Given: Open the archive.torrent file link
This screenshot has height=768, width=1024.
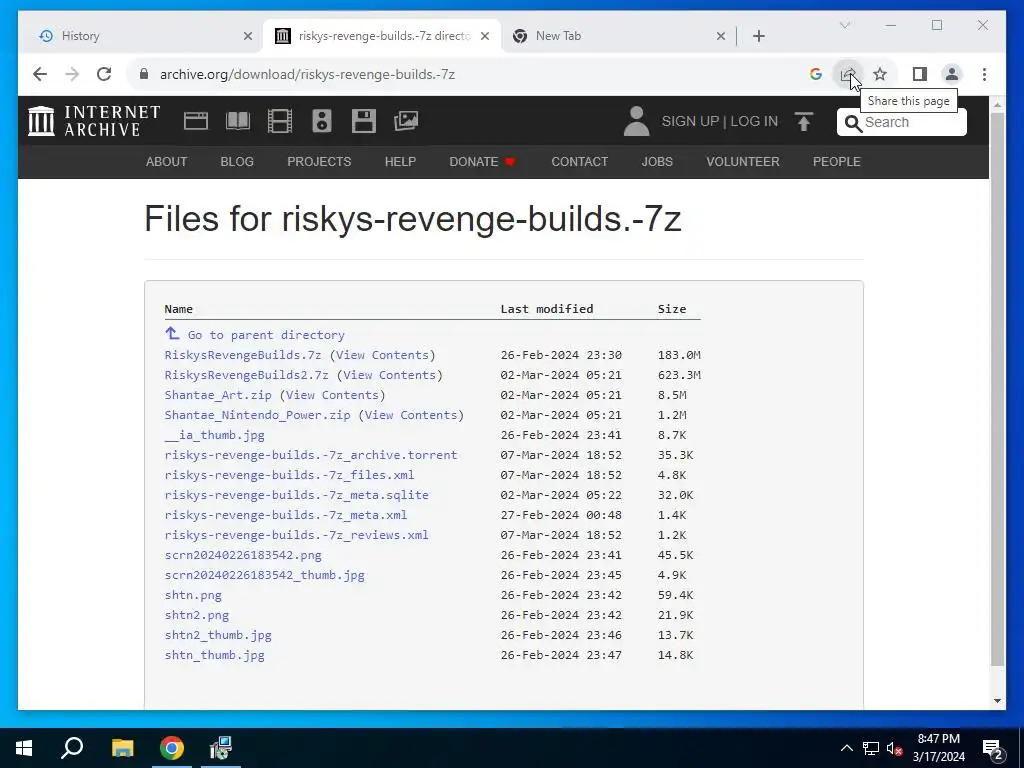Looking at the screenshot, I should [x=311, y=455].
